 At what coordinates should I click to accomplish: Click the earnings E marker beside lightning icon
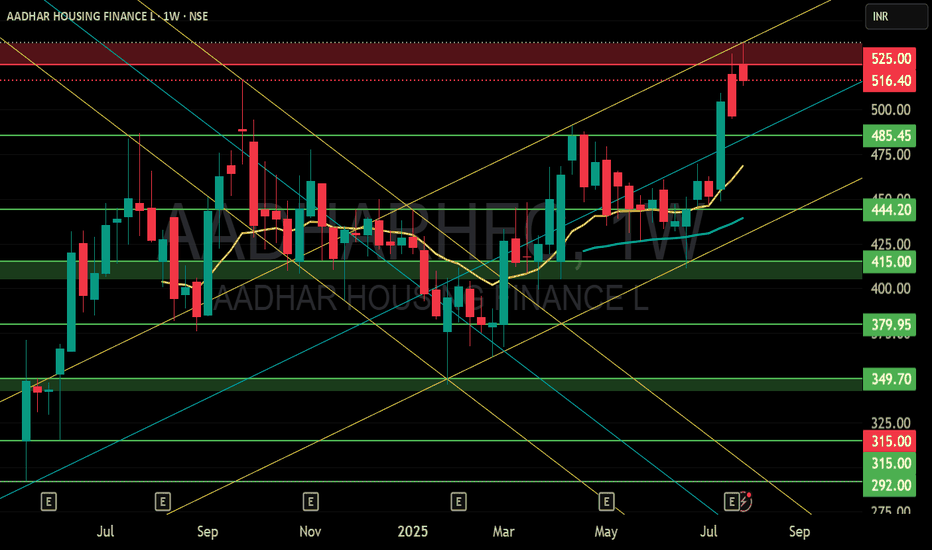click(732, 502)
